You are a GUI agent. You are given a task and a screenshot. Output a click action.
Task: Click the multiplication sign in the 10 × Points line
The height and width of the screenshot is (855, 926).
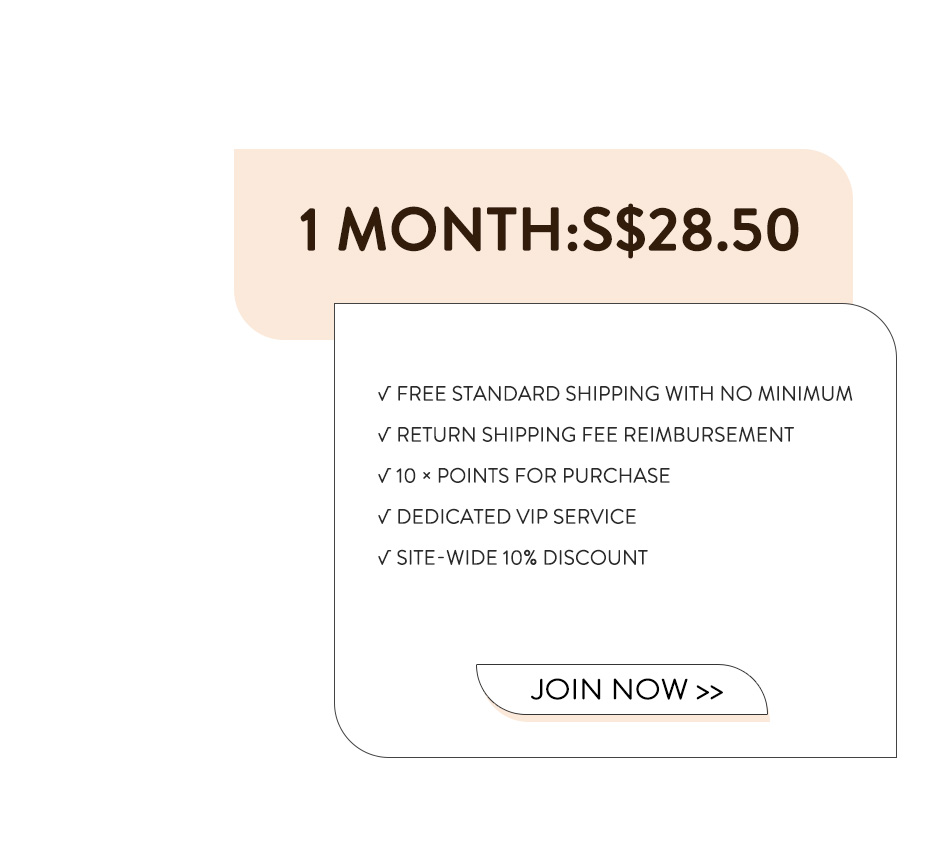426,476
